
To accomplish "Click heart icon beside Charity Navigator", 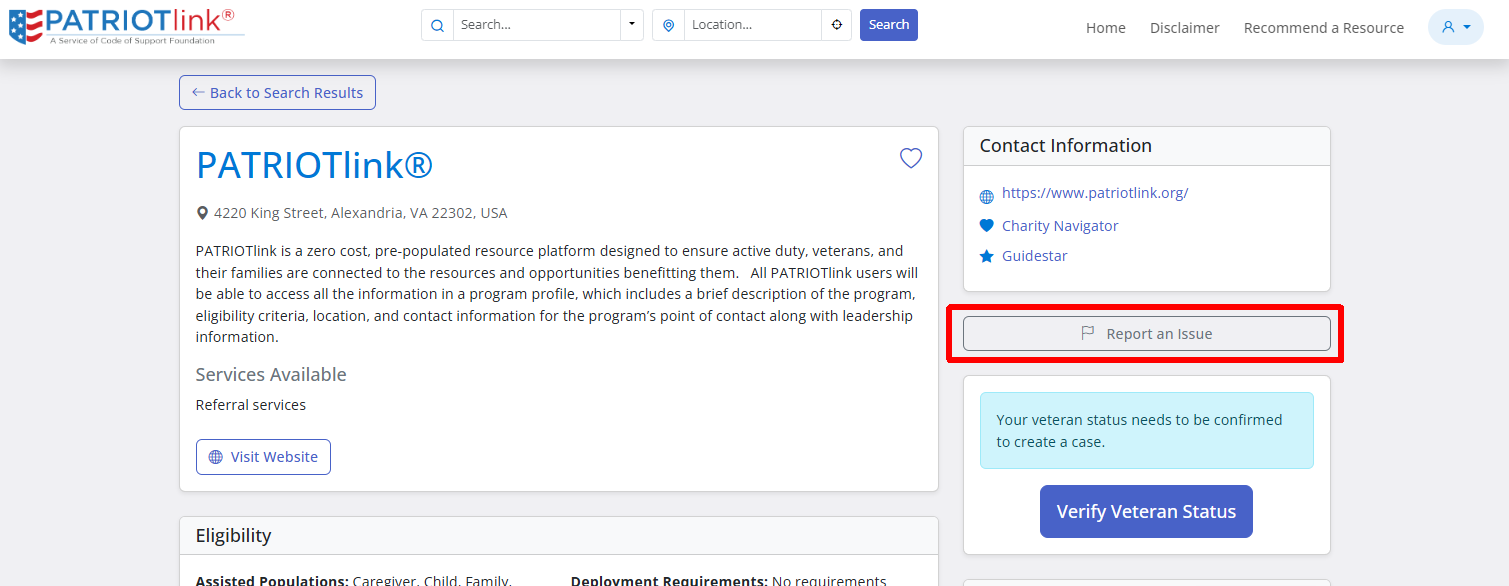I will 987,226.
